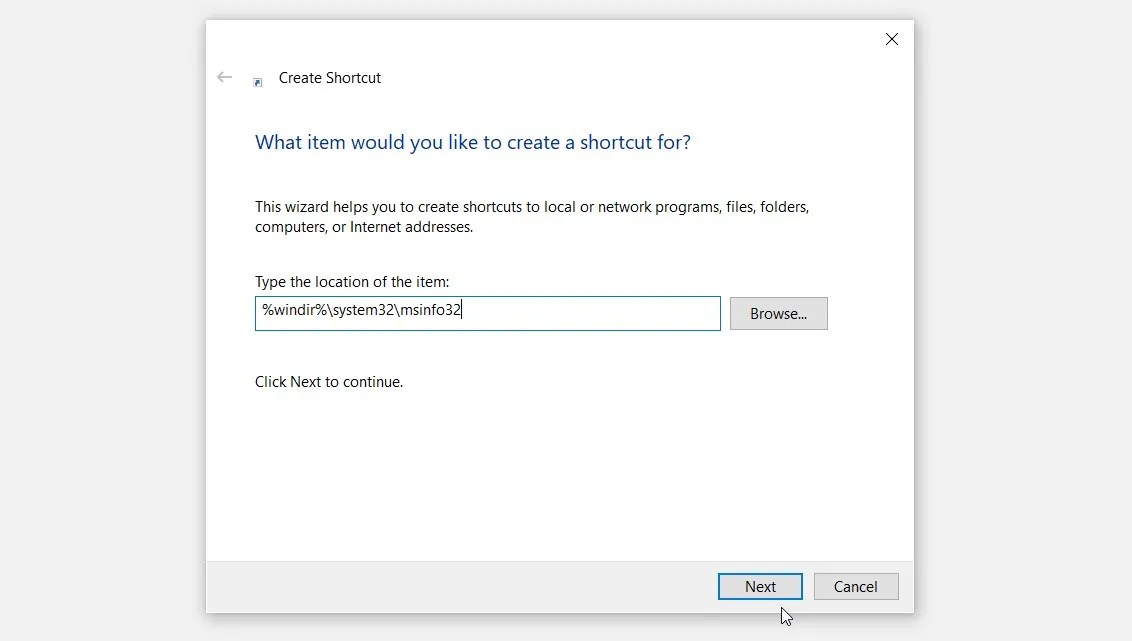Click the 'Type the location of the item' field
Image resolution: width=1132 pixels, height=641 pixels.
tap(487, 313)
